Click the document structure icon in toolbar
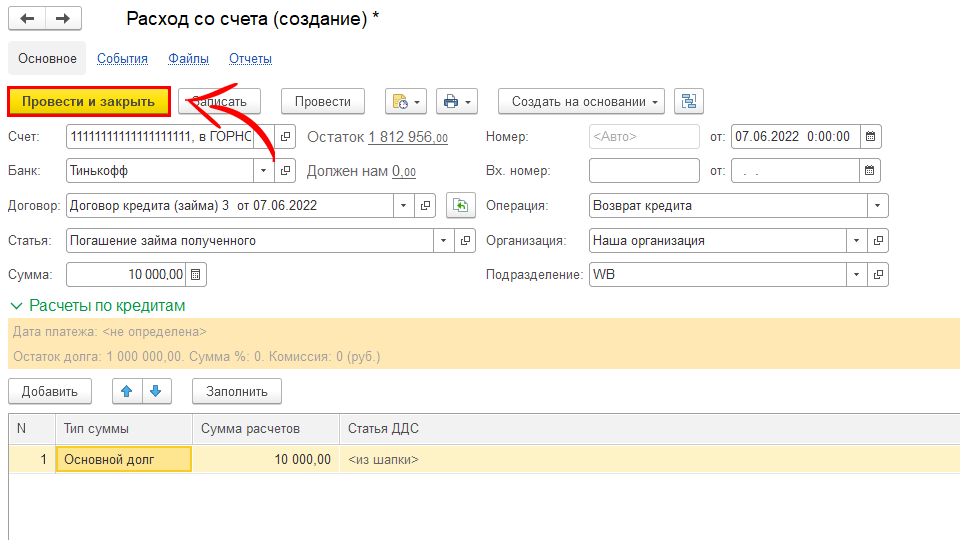 [x=689, y=101]
